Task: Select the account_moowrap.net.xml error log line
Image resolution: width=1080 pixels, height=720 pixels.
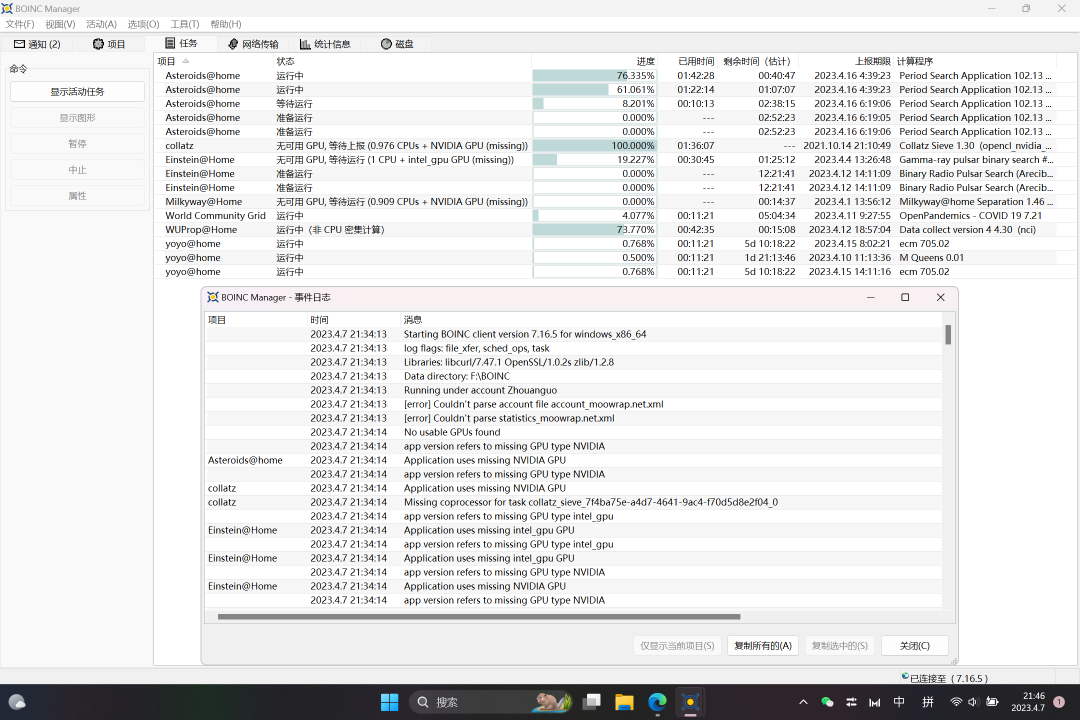Action: click(574, 404)
